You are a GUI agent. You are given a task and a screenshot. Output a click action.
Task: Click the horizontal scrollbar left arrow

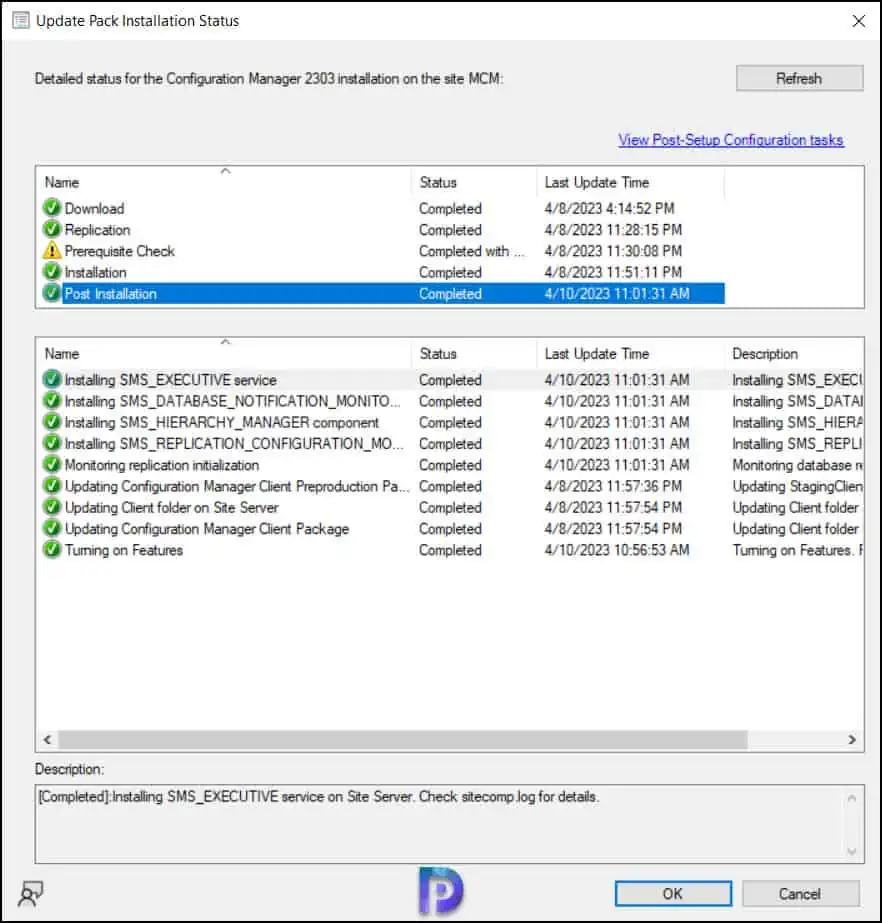pyautogui.click(x=48, y=739)
